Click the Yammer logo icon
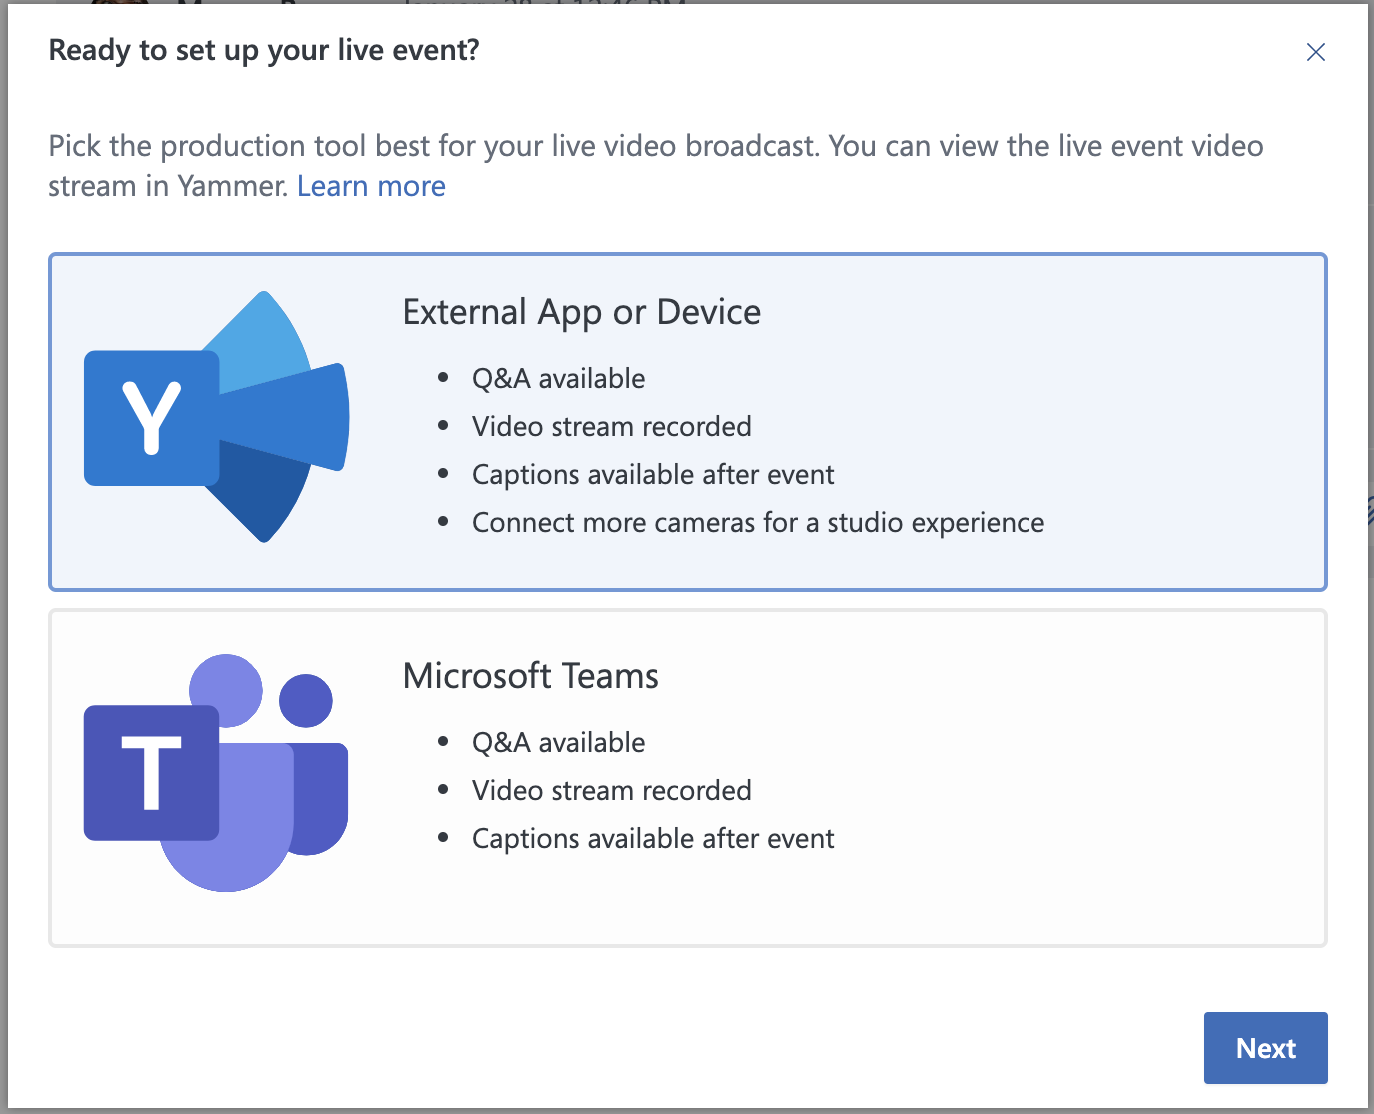1374x1114 pixels. click(217, 417)
